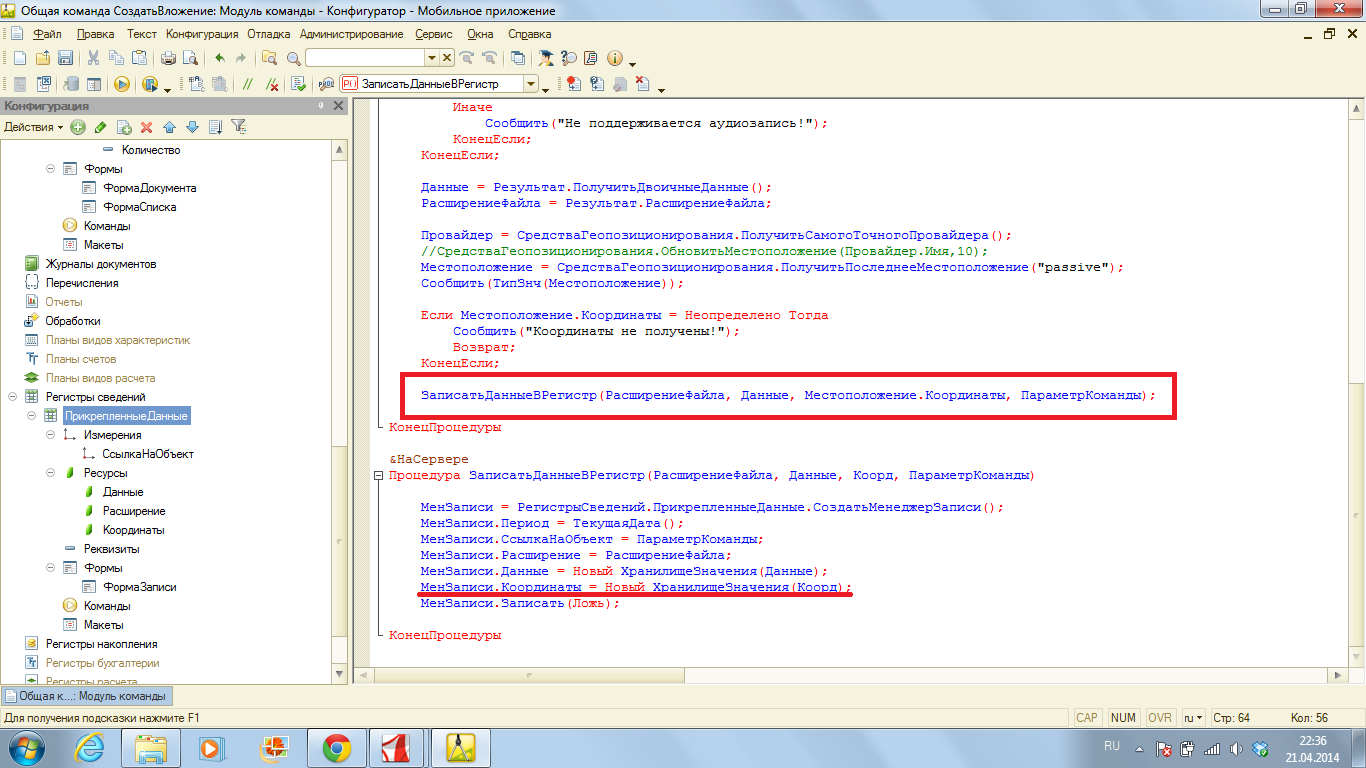
Task: Collapse the Регистры сведений tree node
Action: [x=12, y=397]
